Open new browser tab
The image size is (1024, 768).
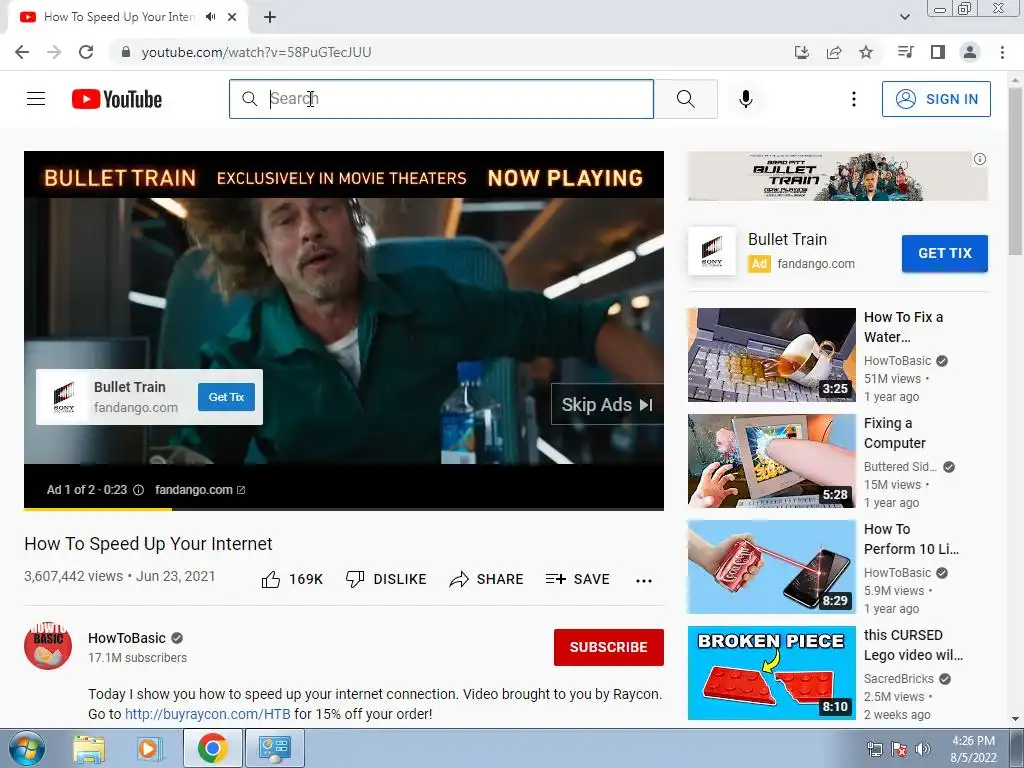270,17
